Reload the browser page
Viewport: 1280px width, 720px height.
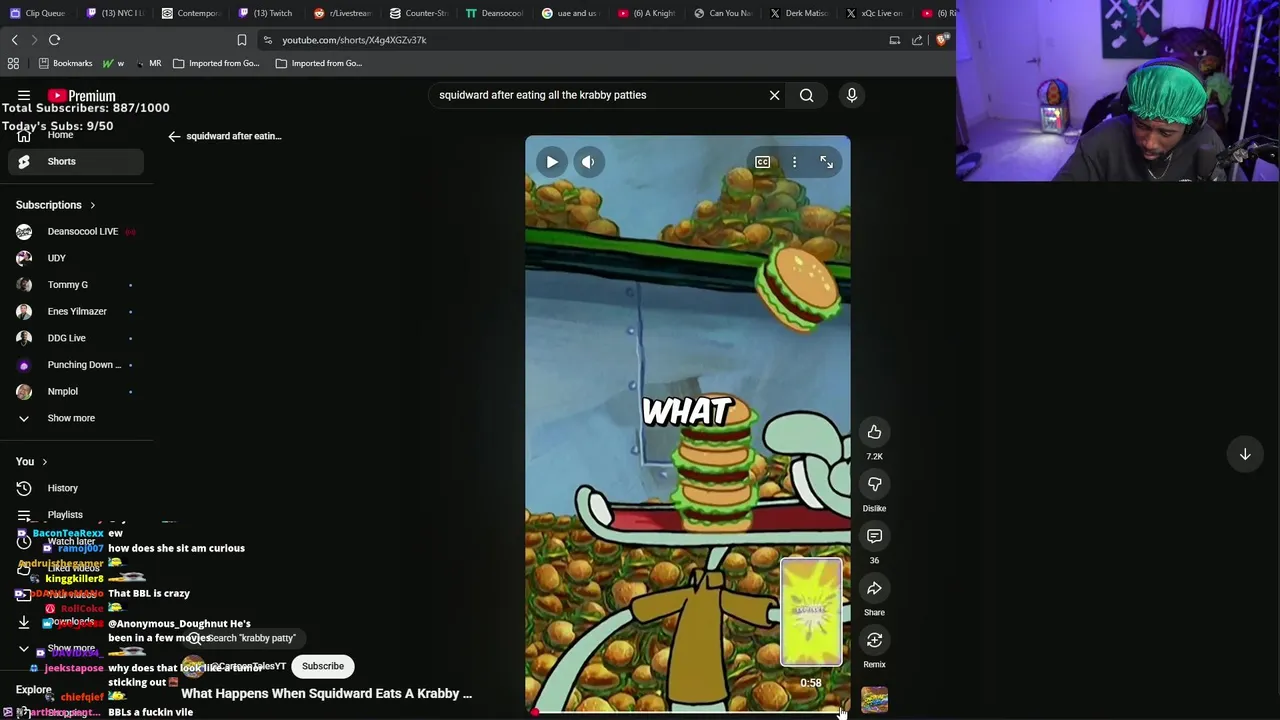point(54,40)
